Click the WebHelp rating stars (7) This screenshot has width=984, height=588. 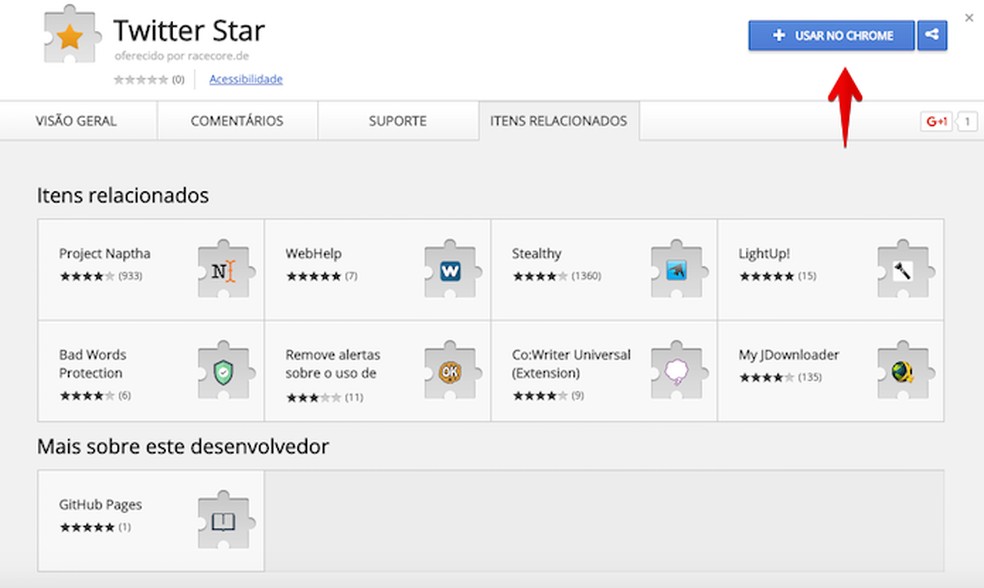pos(322,276)
